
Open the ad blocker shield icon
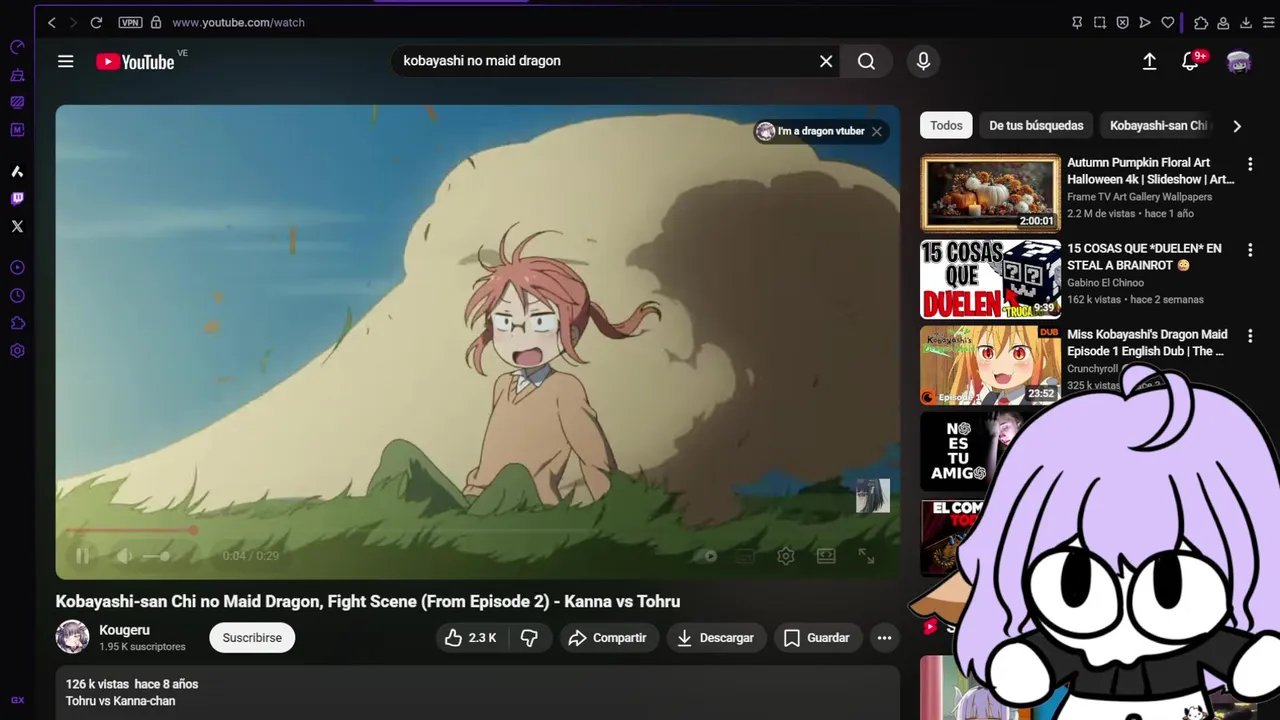pyautogui.click(x=1122, y=22)
